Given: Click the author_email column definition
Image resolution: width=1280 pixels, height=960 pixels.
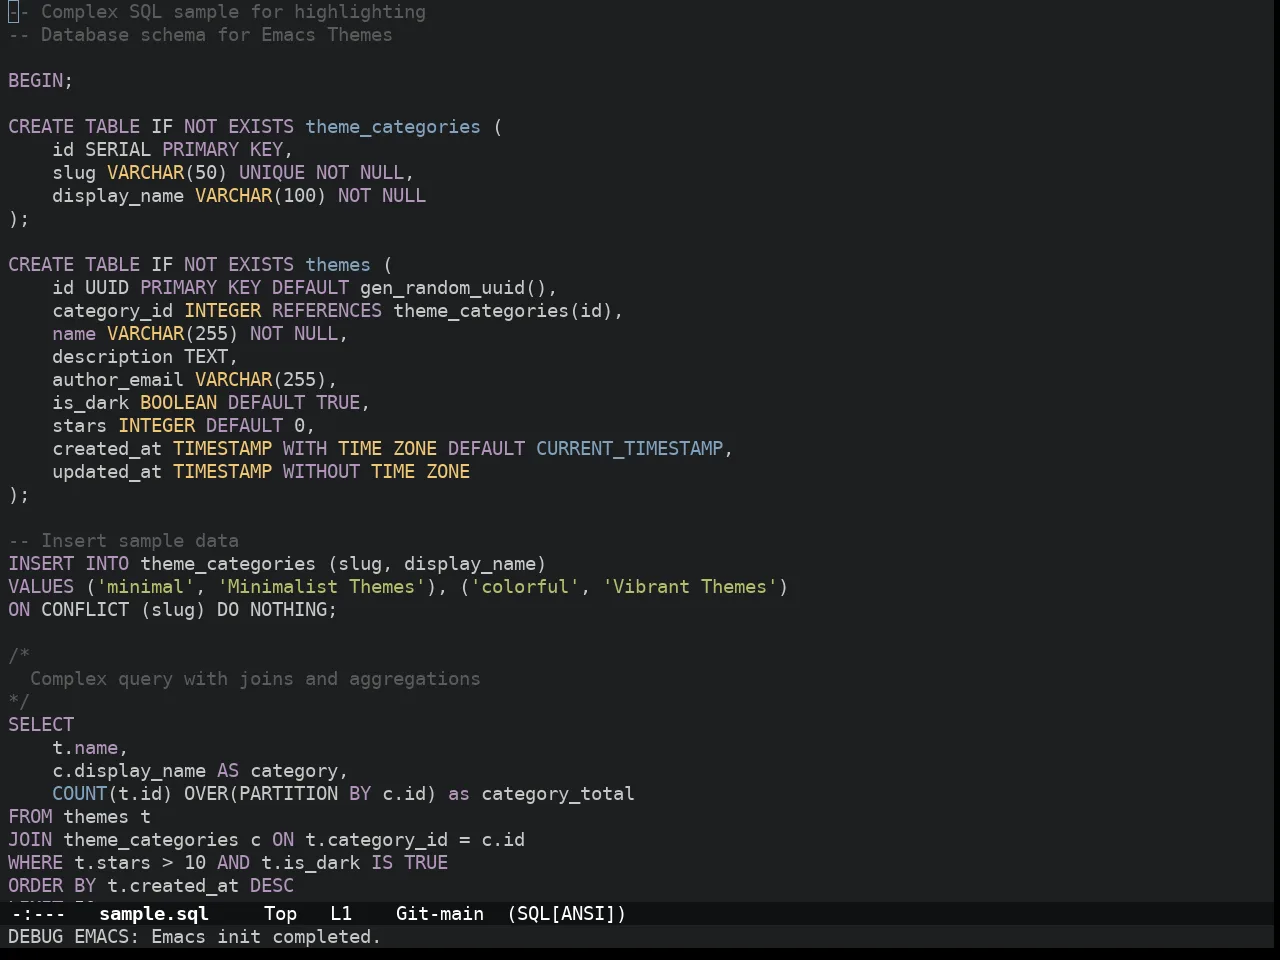Looking at the screenshot, I should coord(195,379).
